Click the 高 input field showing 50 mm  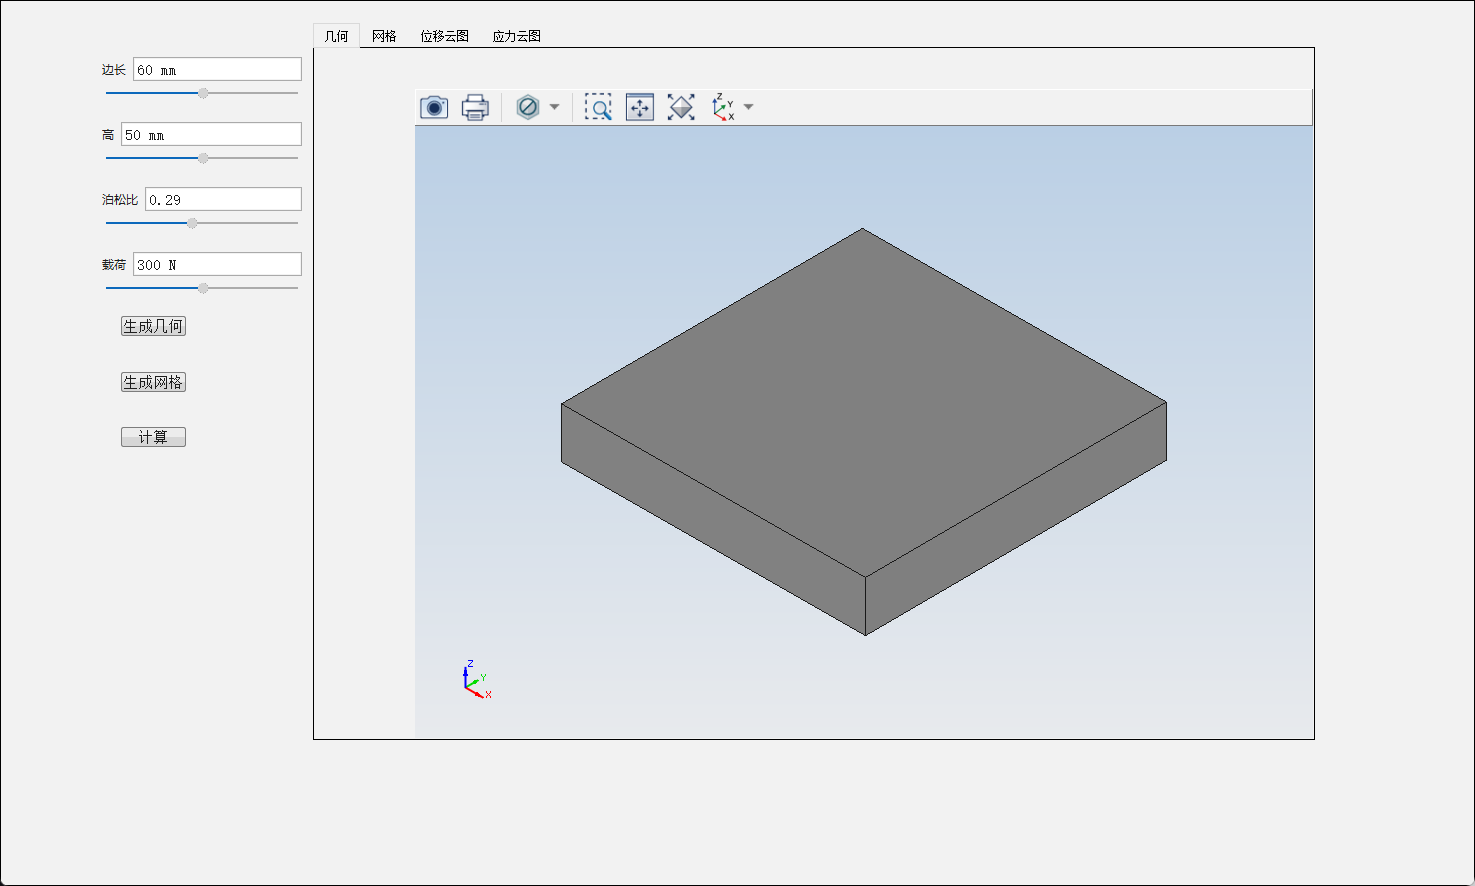pyautogui.click(x=211, y=134)
